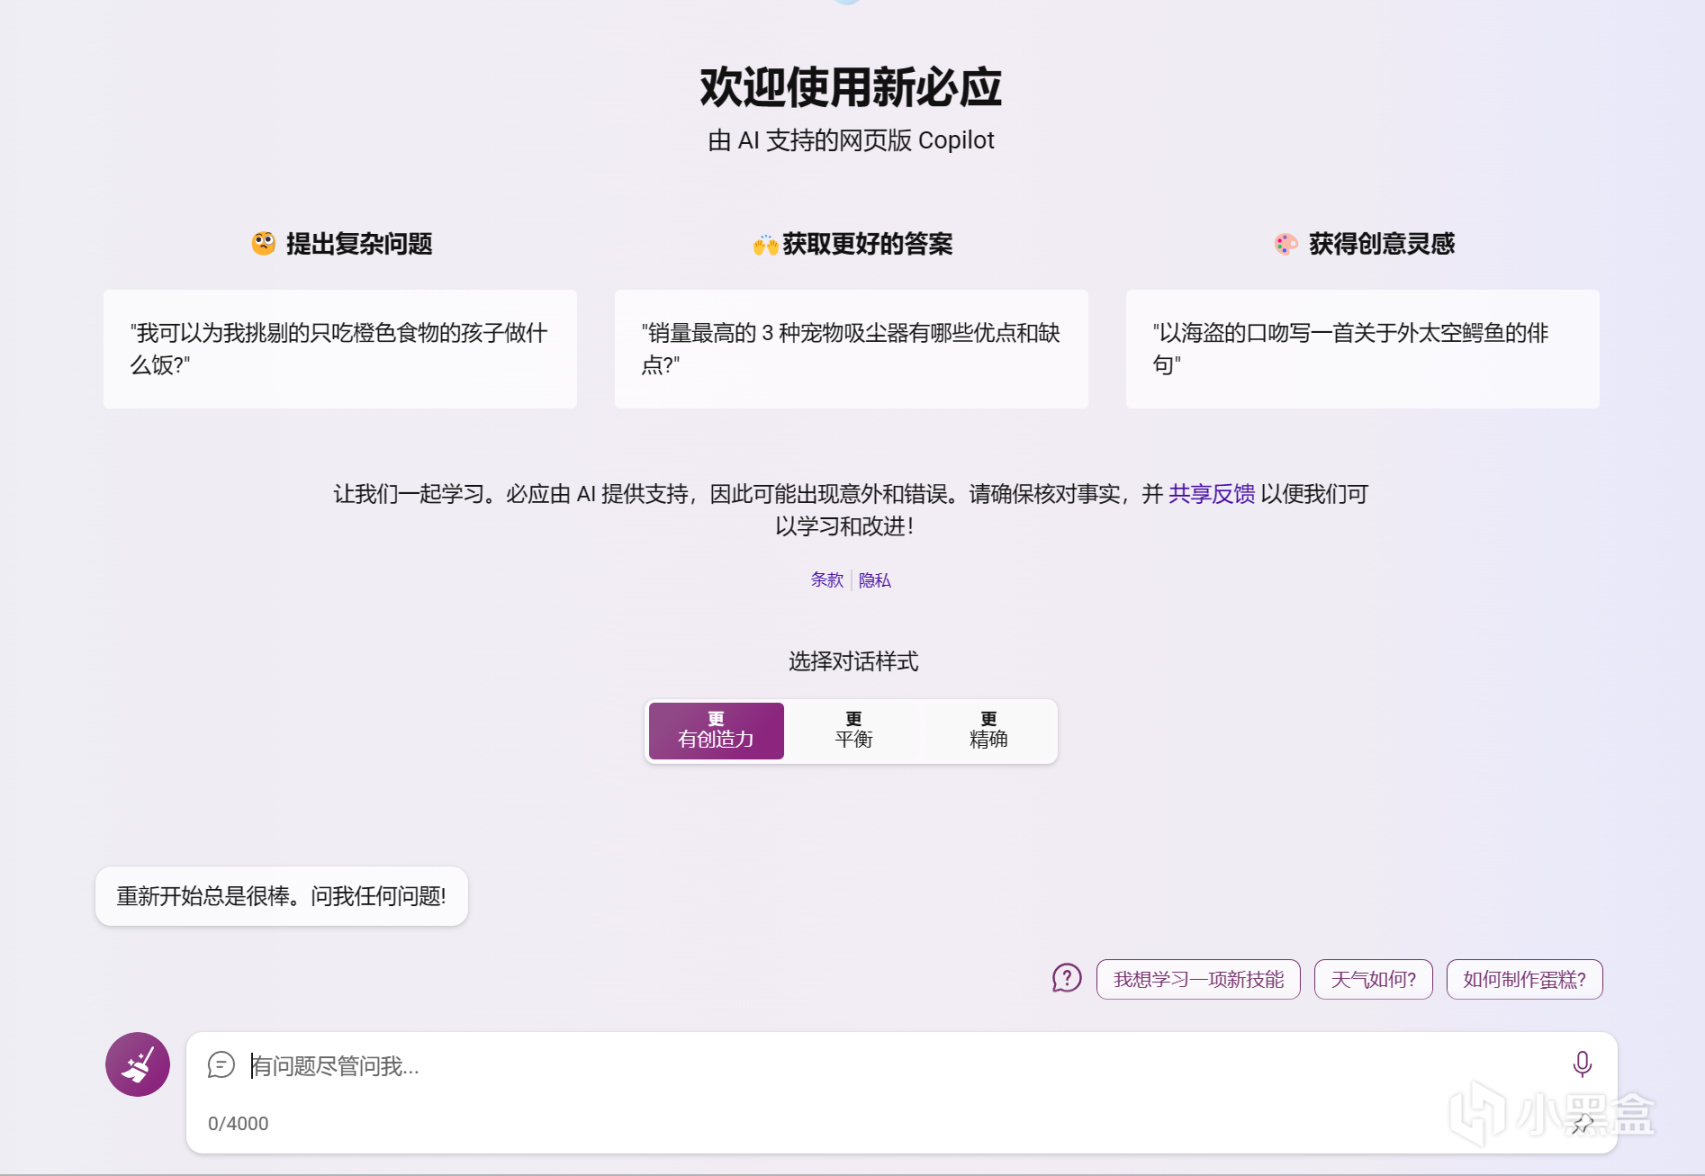
Task: Click the 如何制作蛋糕? suggestion chip
Action: click(1524, 979)
